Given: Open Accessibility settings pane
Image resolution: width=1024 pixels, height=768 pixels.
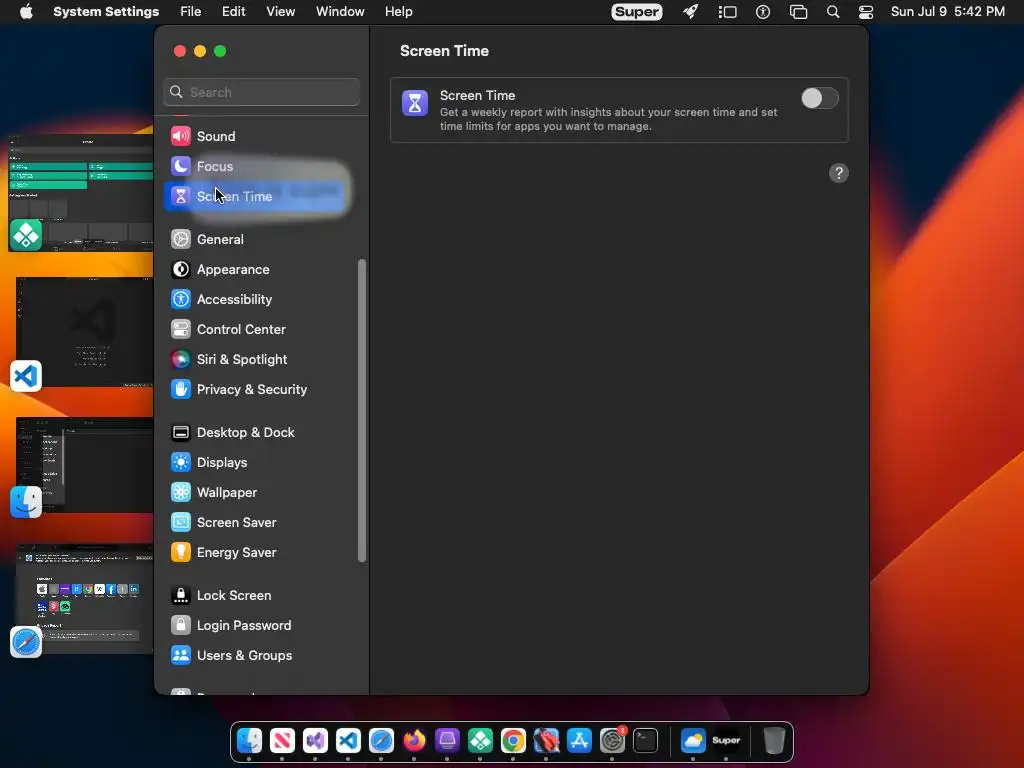Looking at the screenshot, I should pos(261,299).
